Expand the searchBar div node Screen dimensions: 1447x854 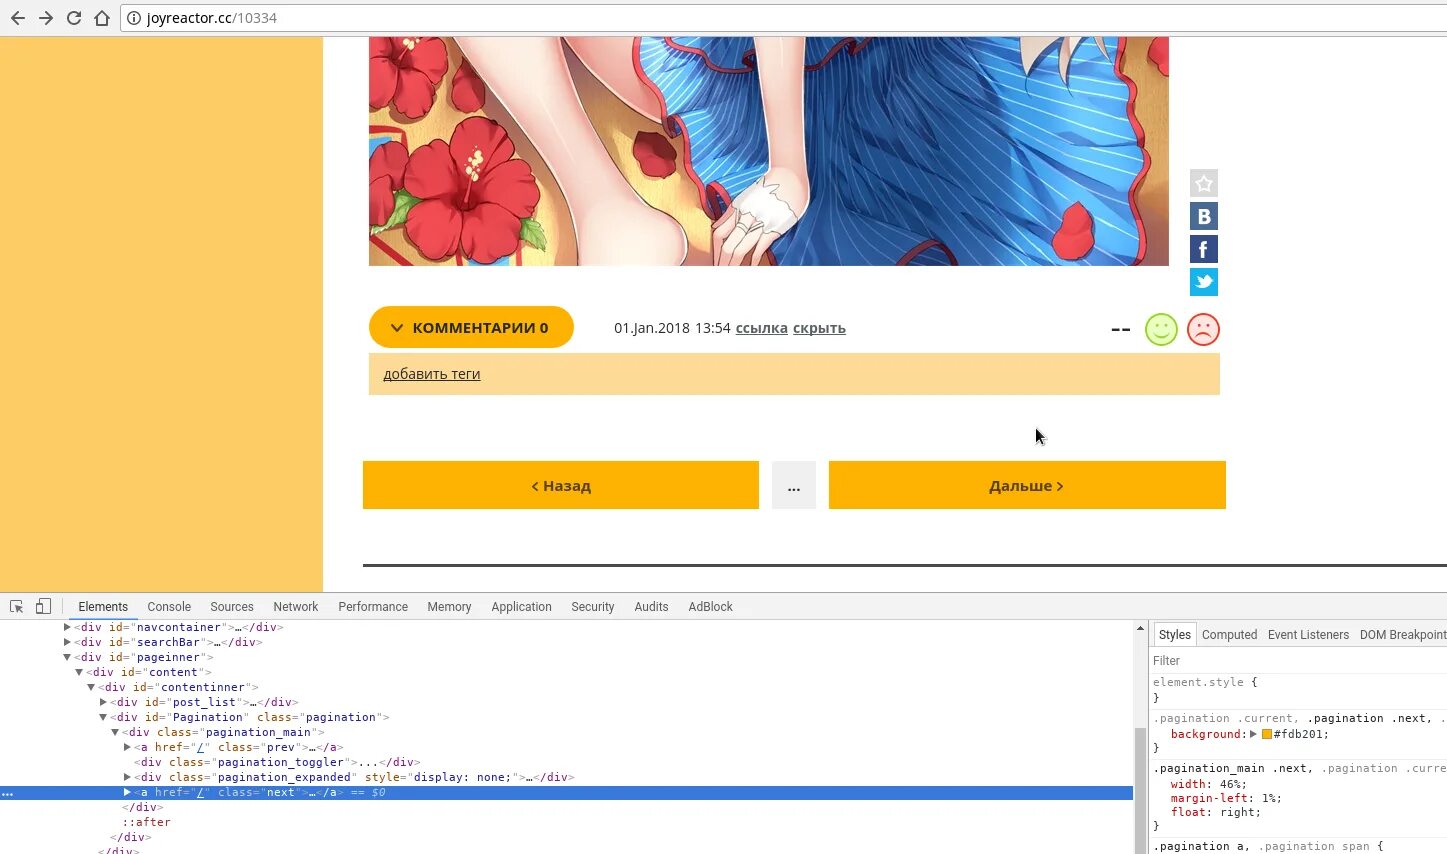pyautogui.click(x=67, y=642)
